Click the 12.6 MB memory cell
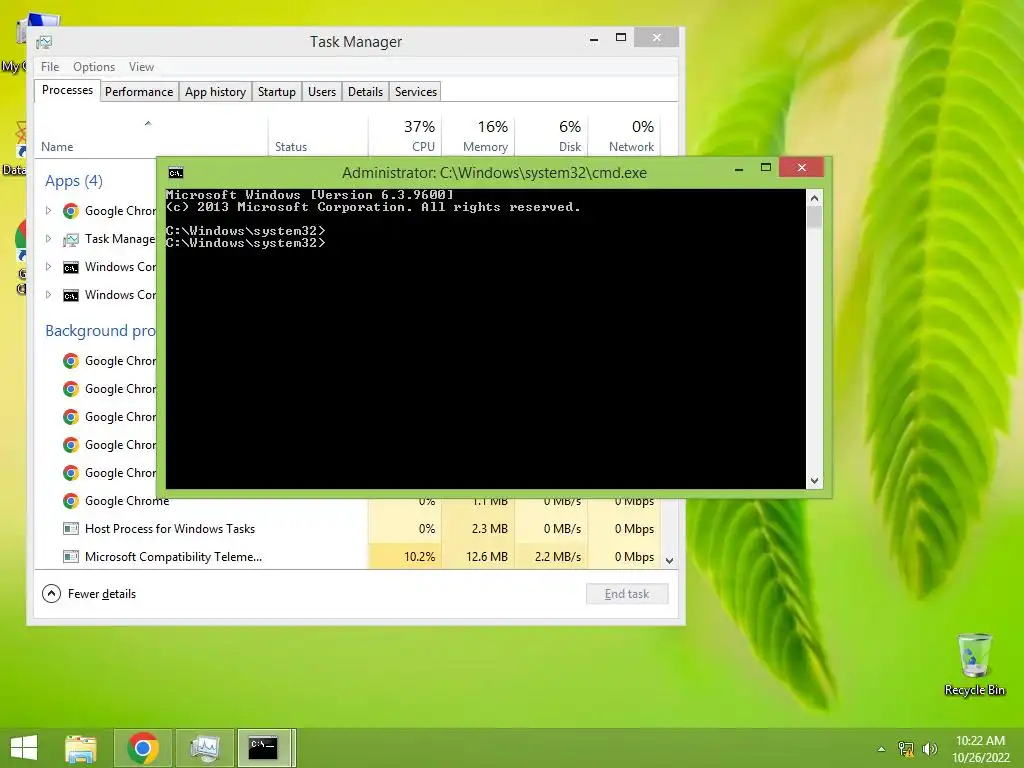 point(478,556)
